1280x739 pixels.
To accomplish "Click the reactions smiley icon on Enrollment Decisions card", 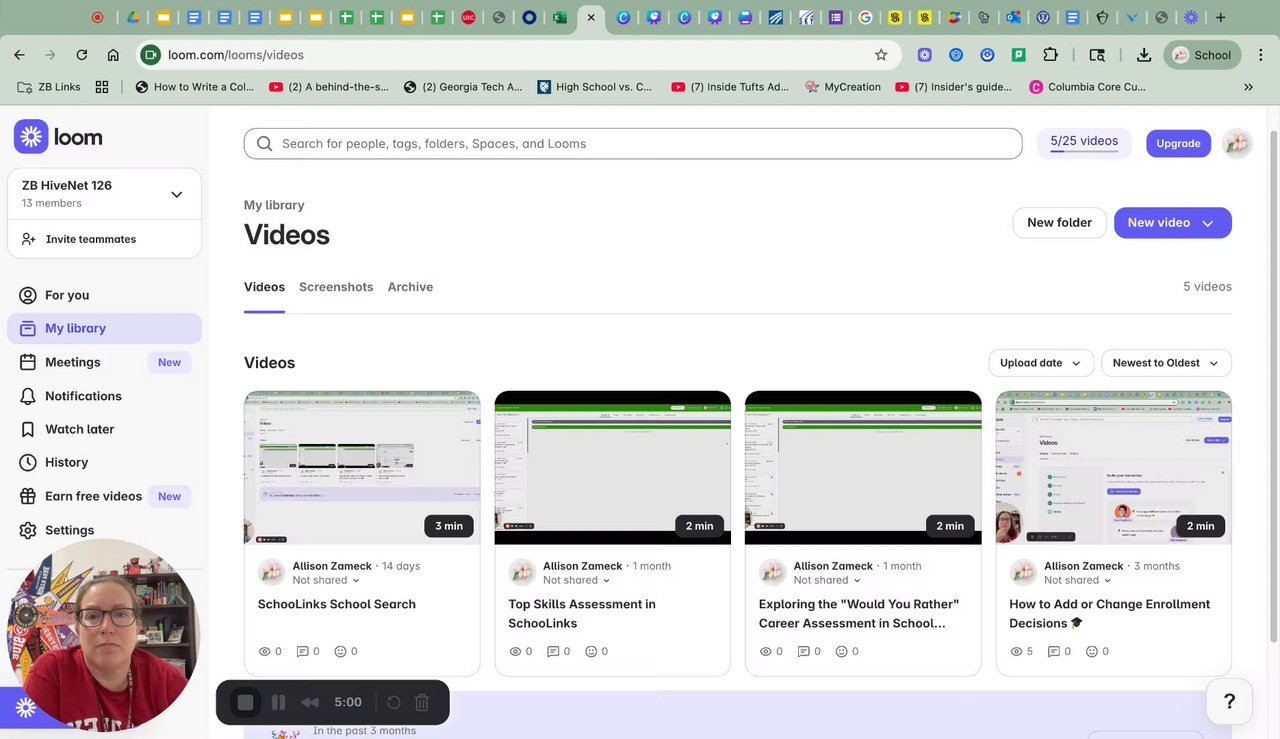I will [1092, 651].
